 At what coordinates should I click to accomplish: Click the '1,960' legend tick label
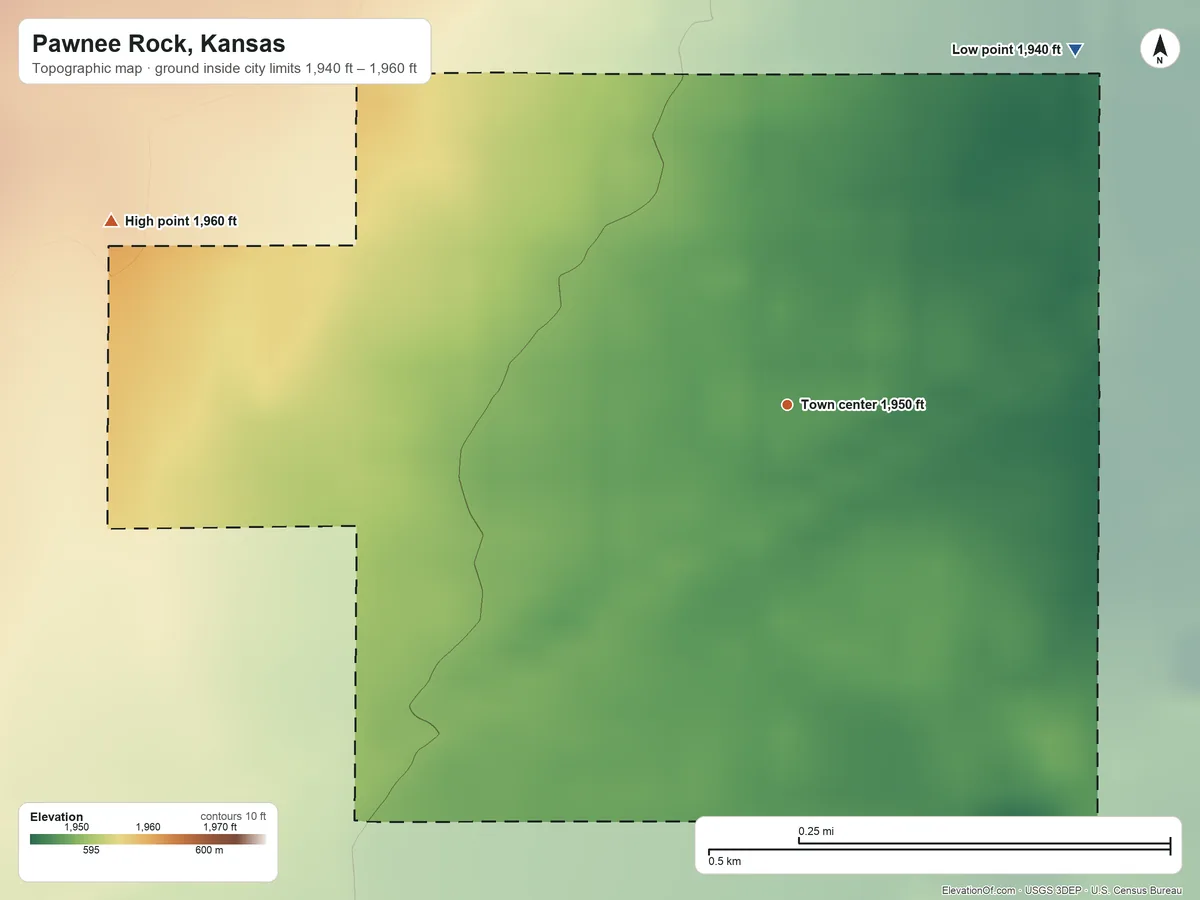(148, 827)
